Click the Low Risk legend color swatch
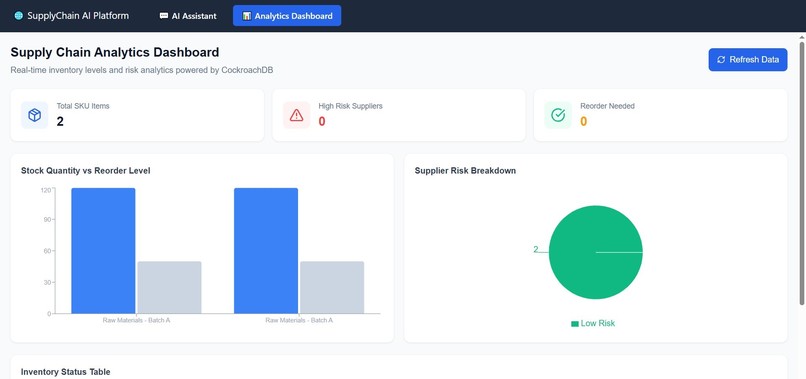806x379 pixels. (x=575, y=324)
